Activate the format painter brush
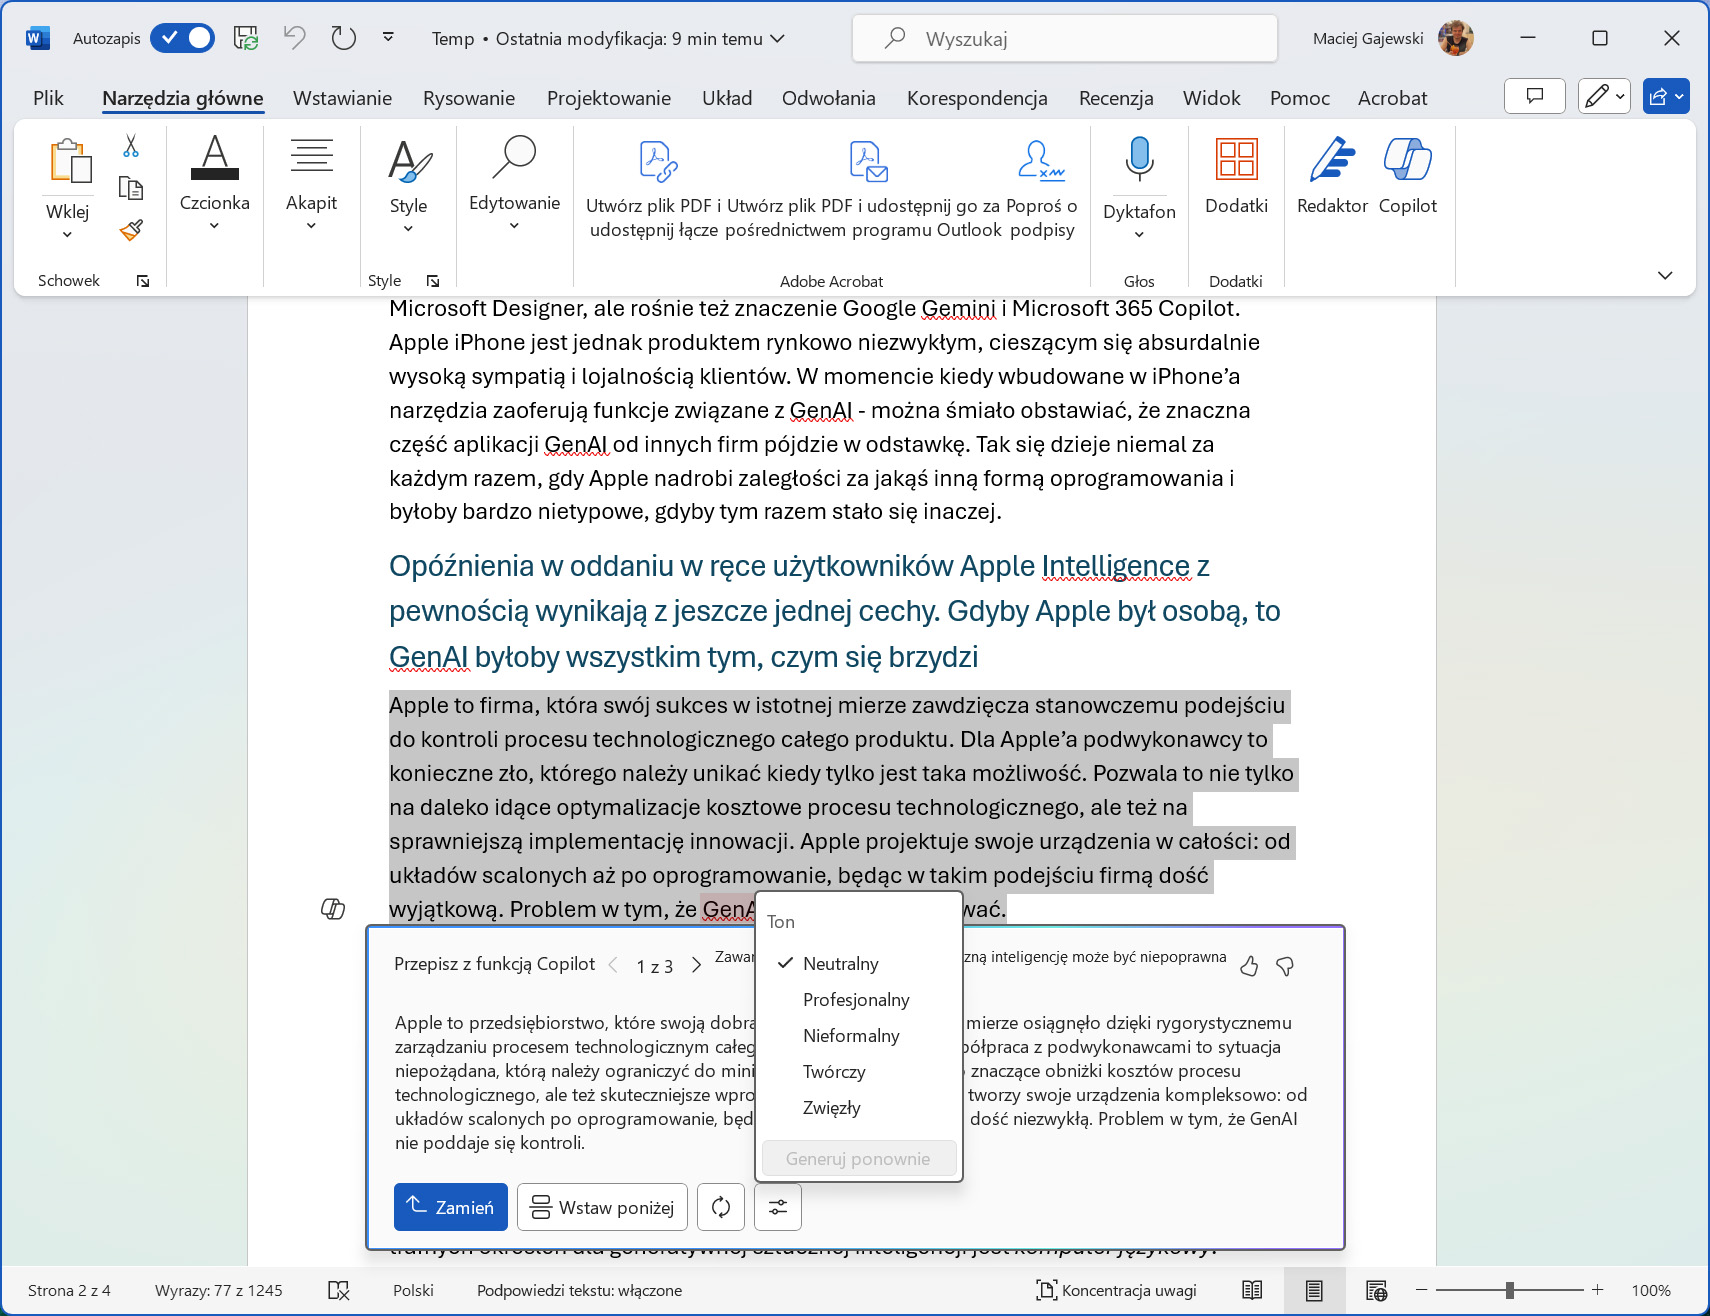 coord(131,230)
